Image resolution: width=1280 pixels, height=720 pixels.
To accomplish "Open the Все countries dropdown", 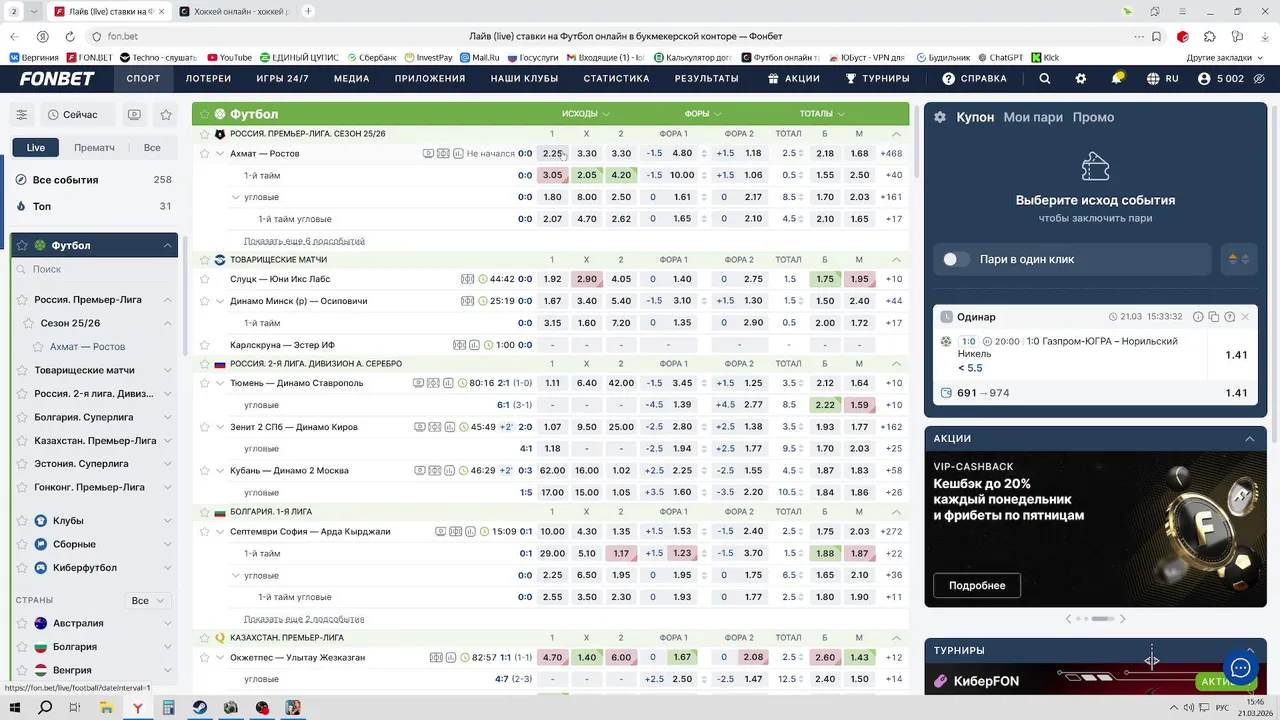I will (149, 601).
